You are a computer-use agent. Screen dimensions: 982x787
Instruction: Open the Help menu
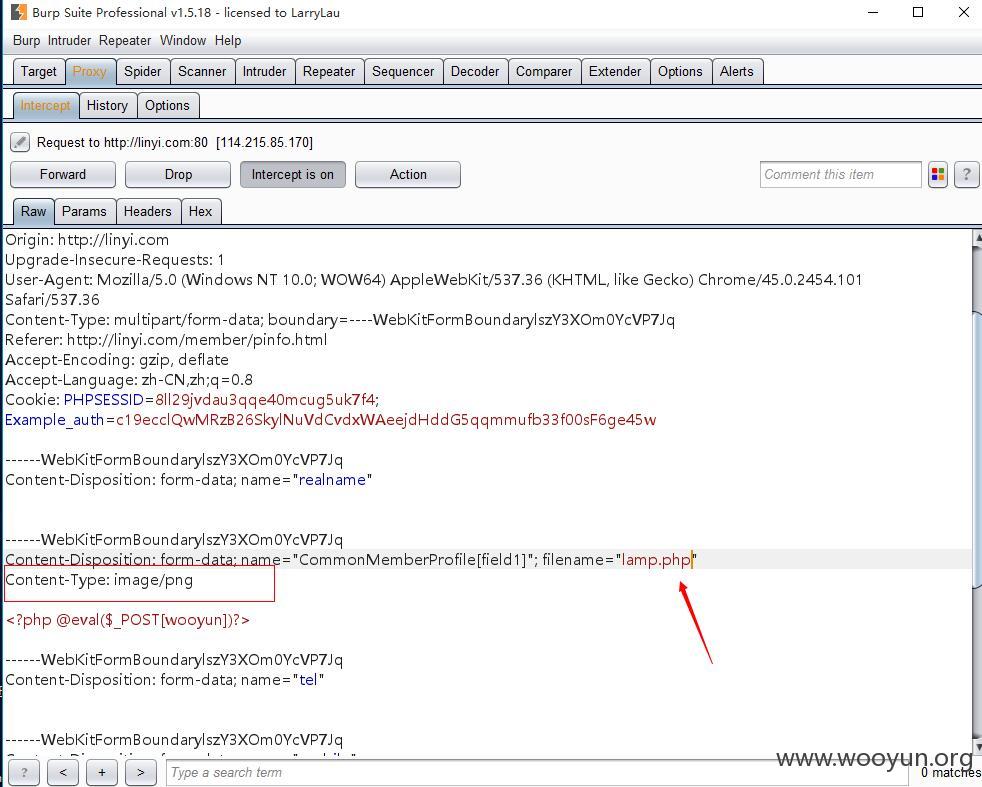click(x=228, y=41)
